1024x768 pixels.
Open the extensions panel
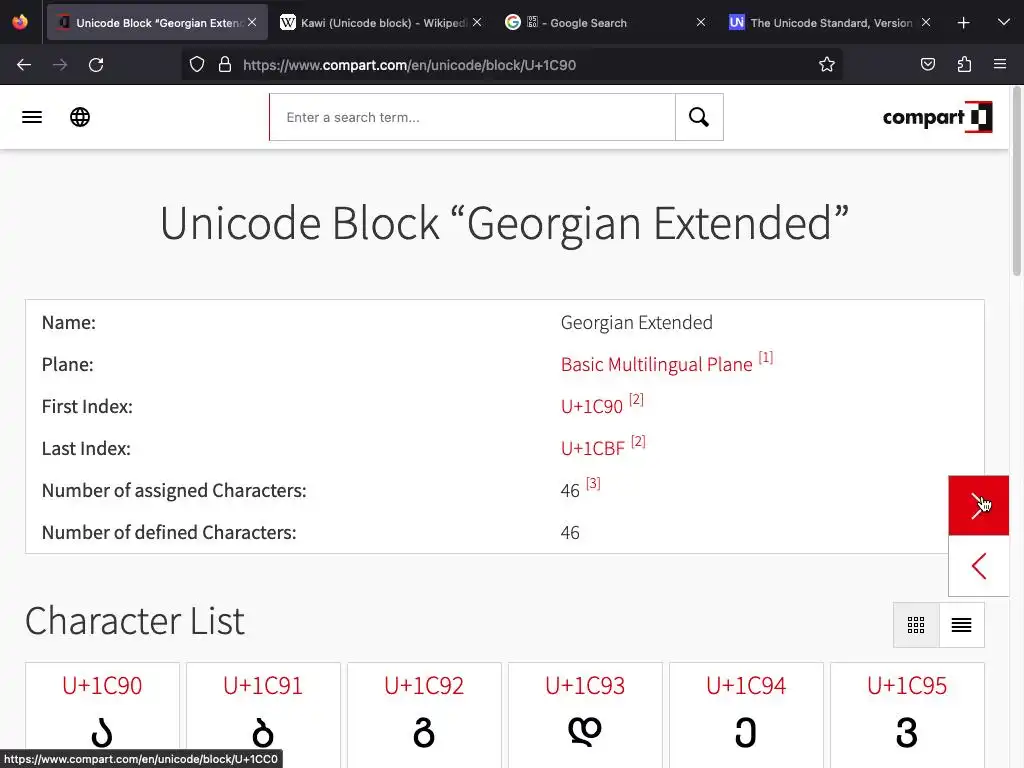(964, 65)
